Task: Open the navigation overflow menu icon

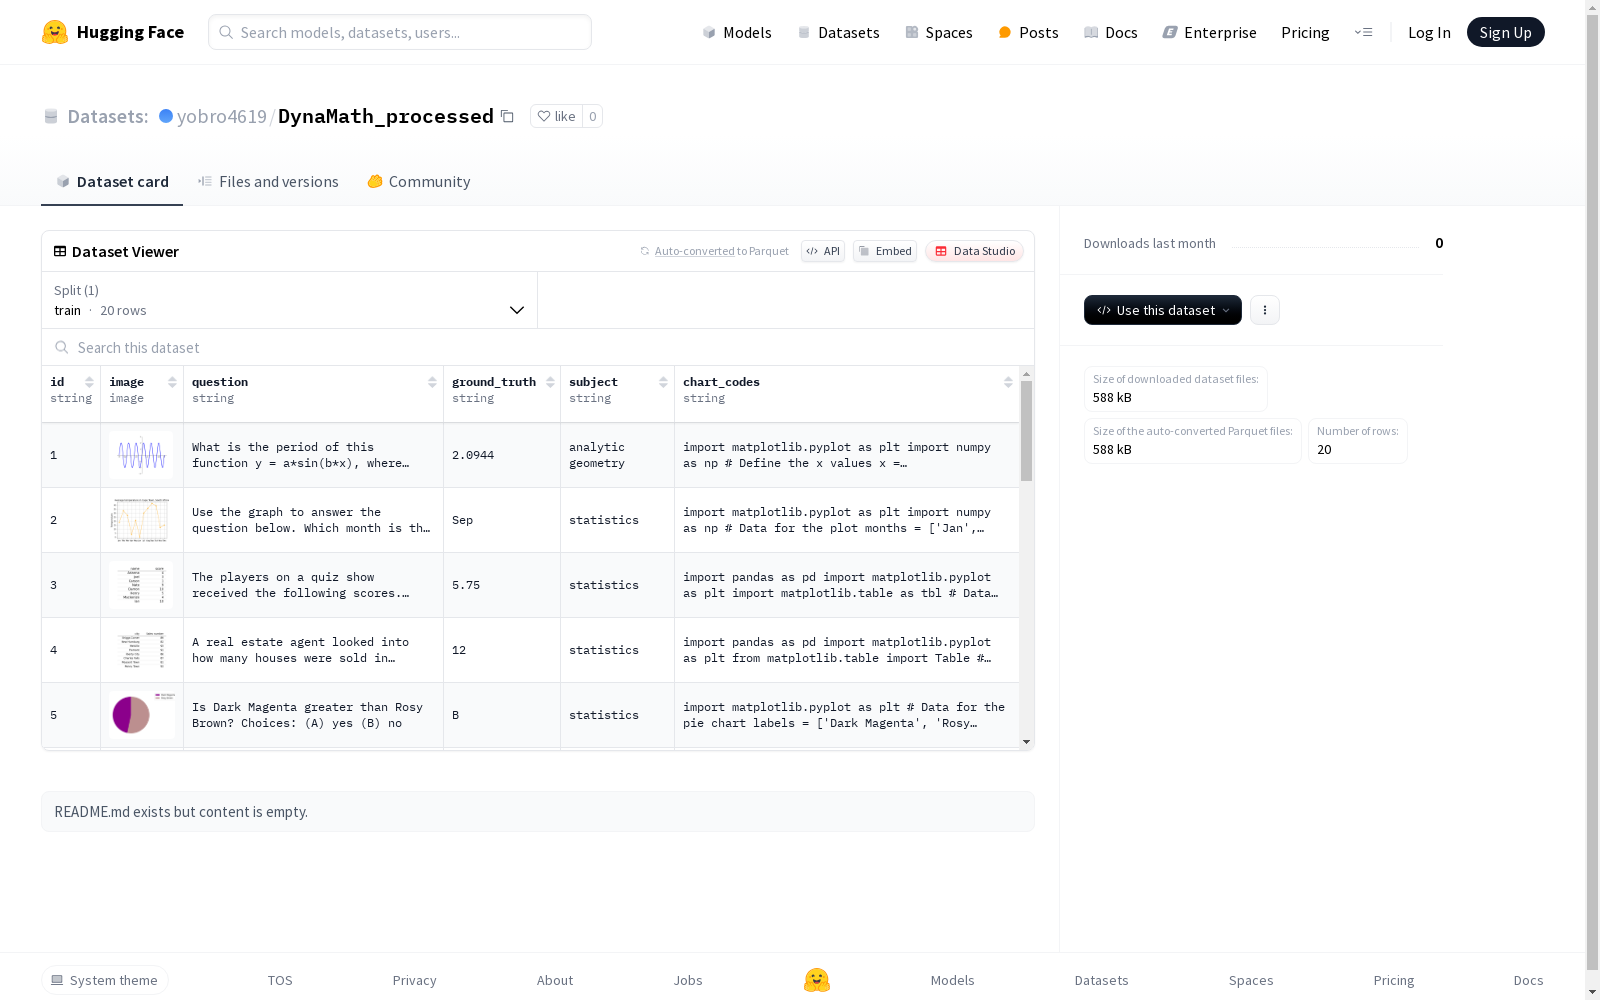Action: pos(1363,32)
